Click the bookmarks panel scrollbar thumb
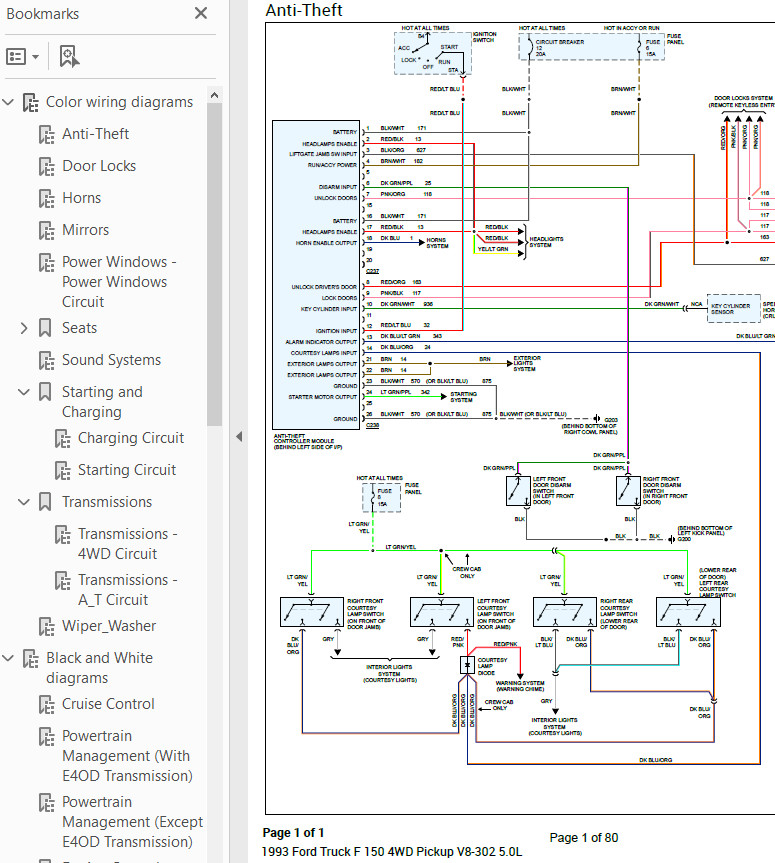This screenshot has height=863, width=775. click(215, 264)
